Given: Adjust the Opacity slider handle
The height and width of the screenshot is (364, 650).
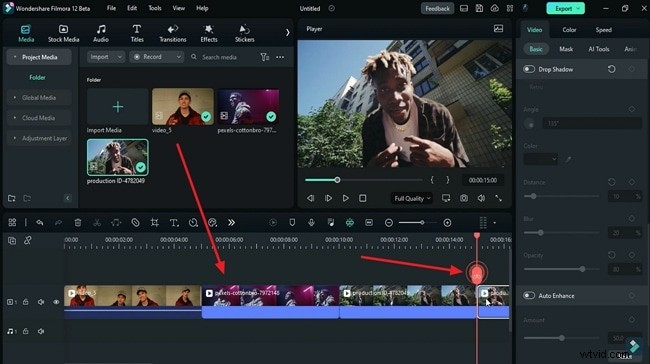Looking at the screenshot, I should (582, 269).
